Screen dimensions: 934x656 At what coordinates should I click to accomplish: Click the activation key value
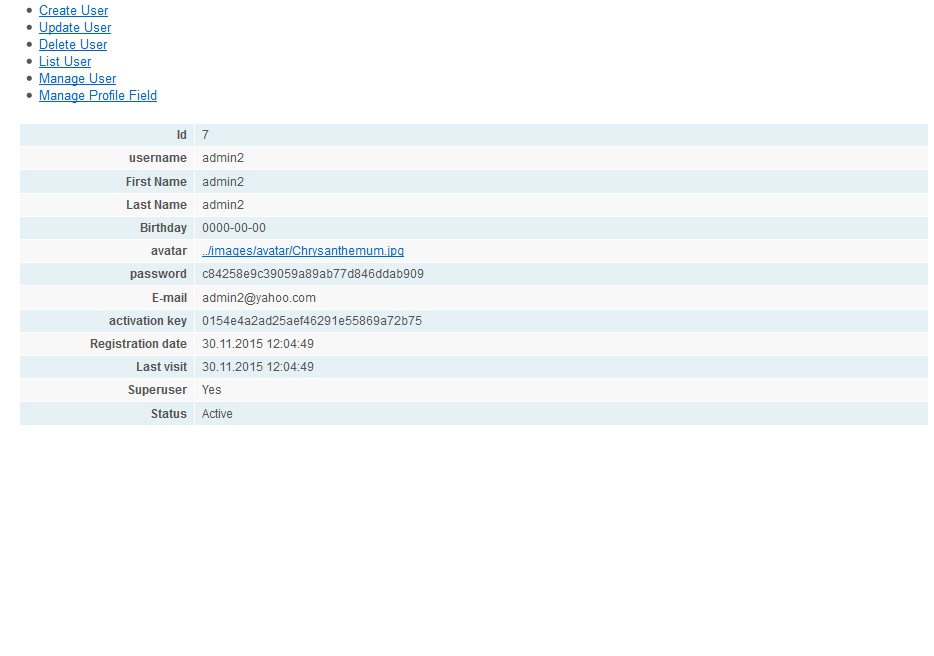(312, 321)
